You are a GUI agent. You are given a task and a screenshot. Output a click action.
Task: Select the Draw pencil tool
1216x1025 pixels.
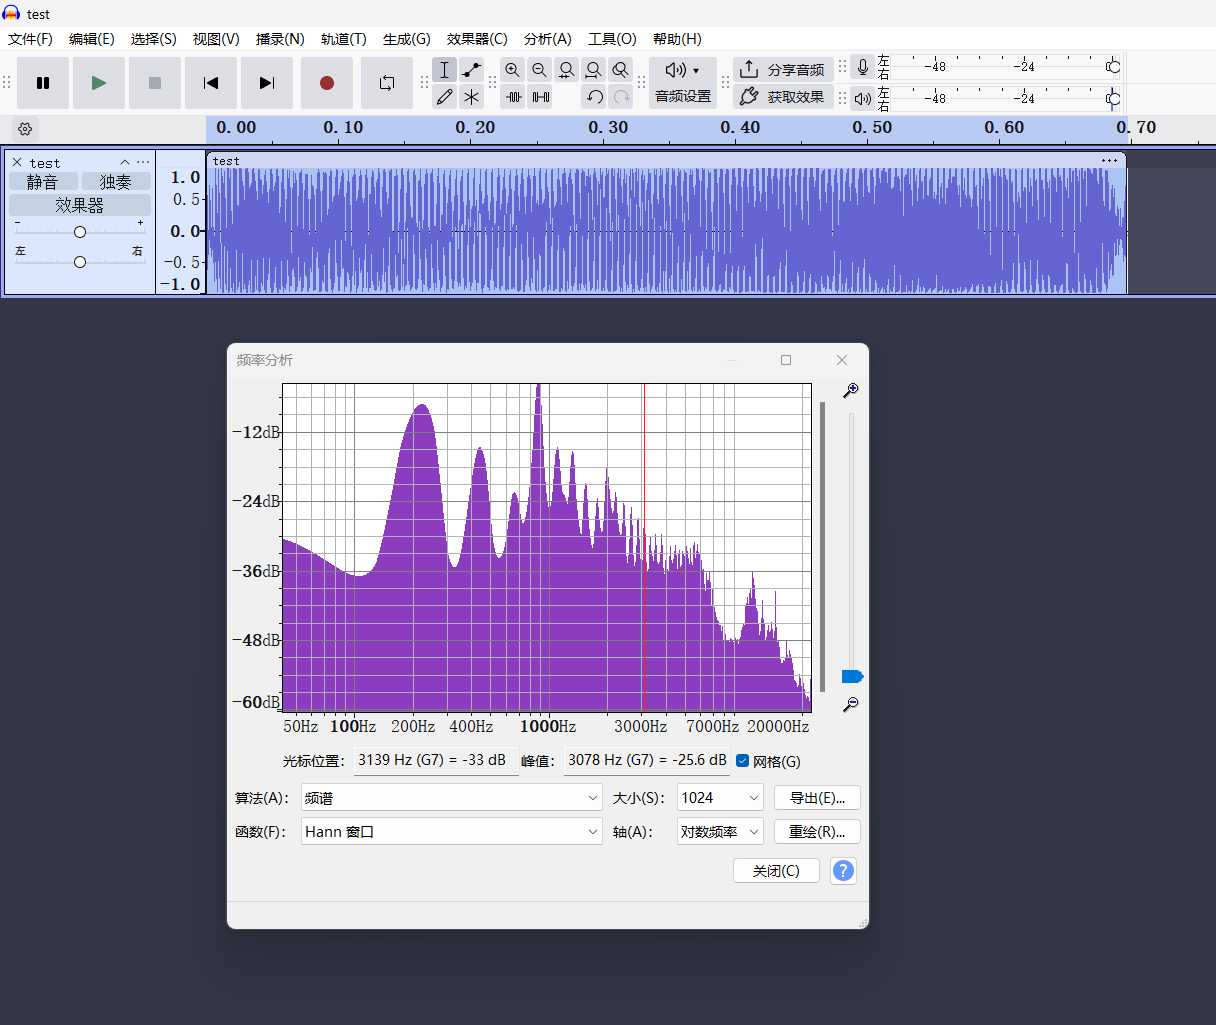pyautogui.click(x=445, y=97)
